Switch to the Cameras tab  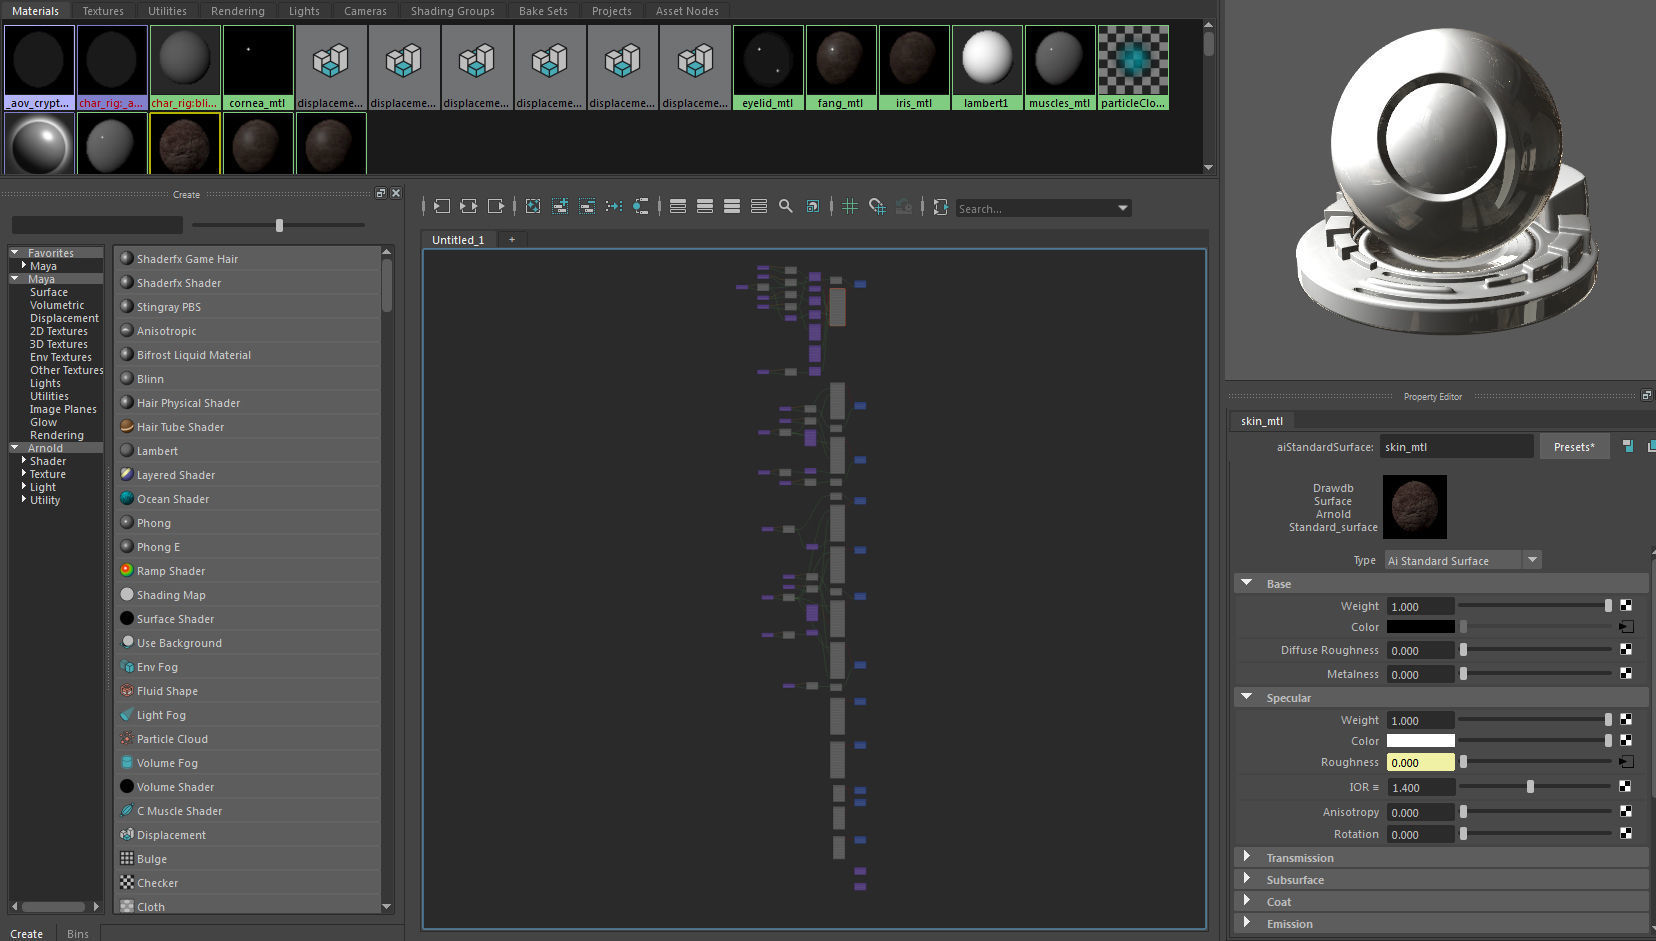365,11
